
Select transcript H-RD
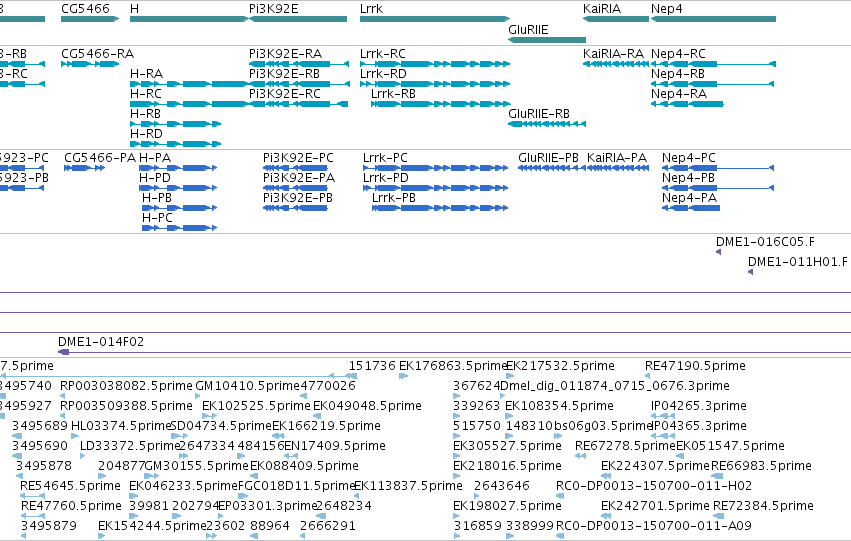175,144
